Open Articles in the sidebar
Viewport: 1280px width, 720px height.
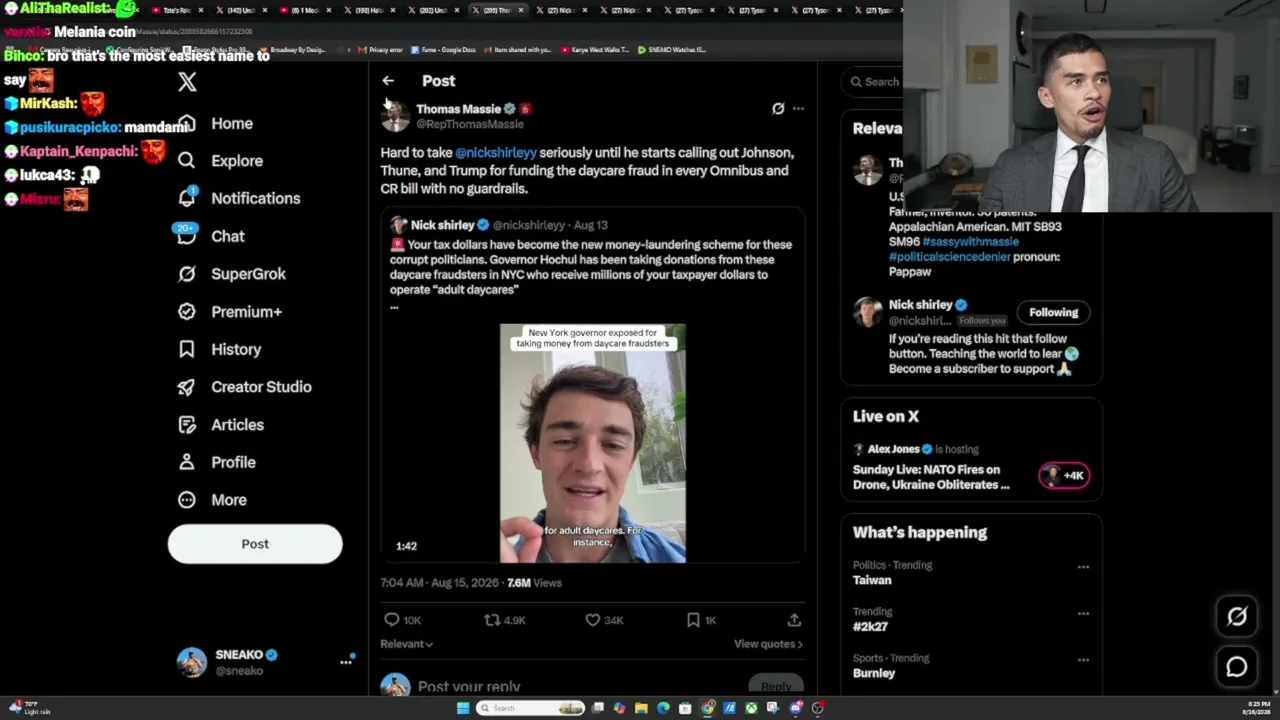point(237,425)
